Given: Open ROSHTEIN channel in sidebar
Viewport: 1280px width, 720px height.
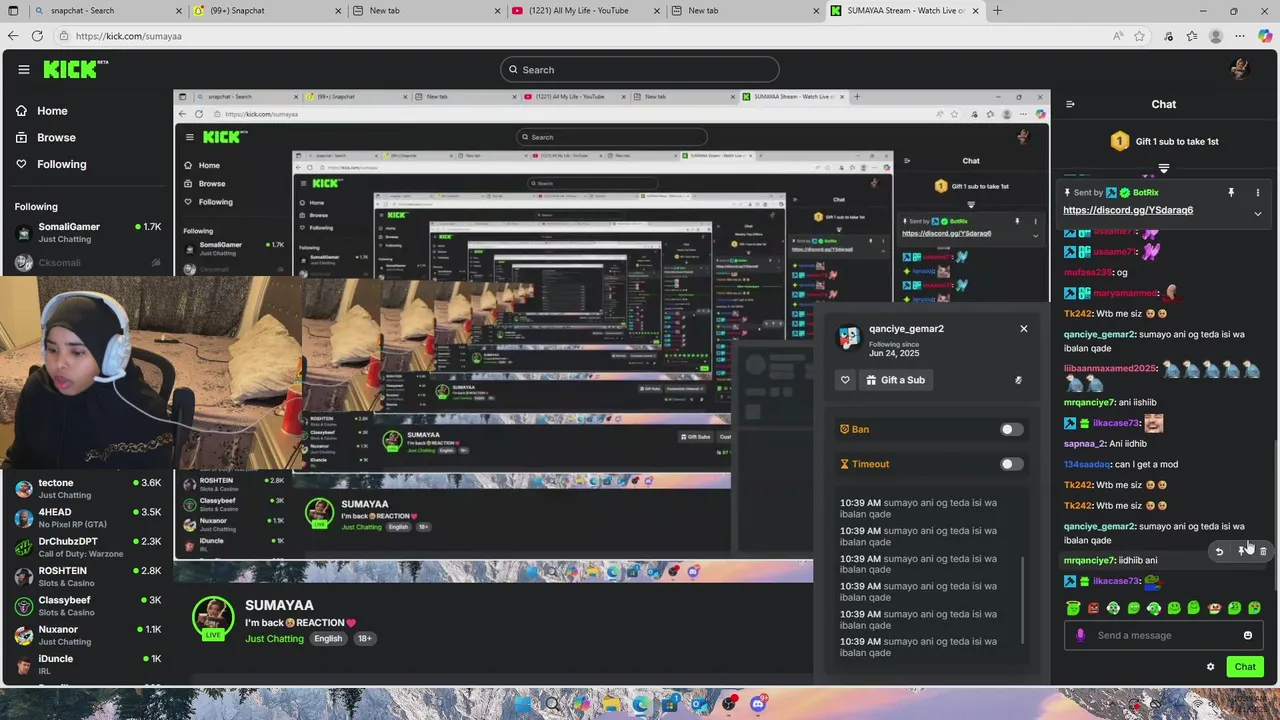Looking at the screenshot, I should point(88,577).
